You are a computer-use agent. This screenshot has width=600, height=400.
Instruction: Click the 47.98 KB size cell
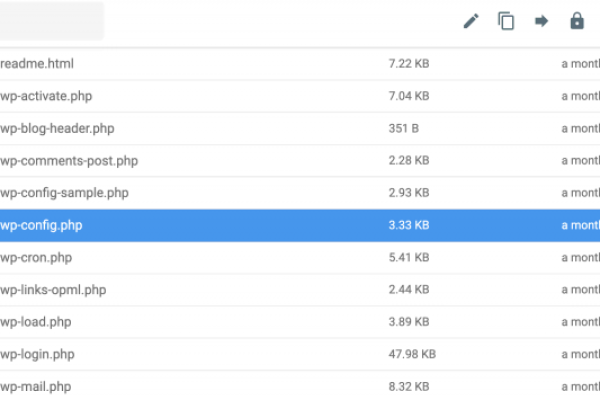point(412,354)
